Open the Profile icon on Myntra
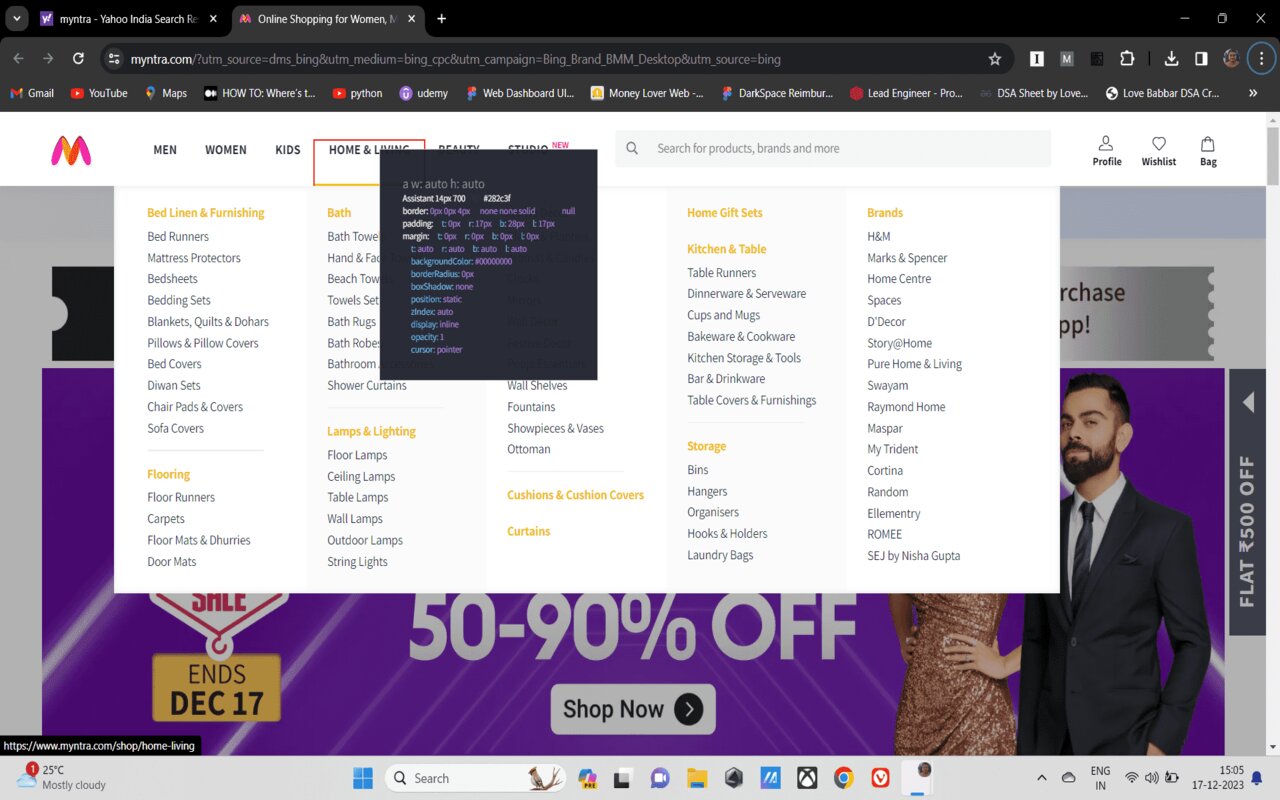Screen dimensions: 1280x800 (1106, 149)
